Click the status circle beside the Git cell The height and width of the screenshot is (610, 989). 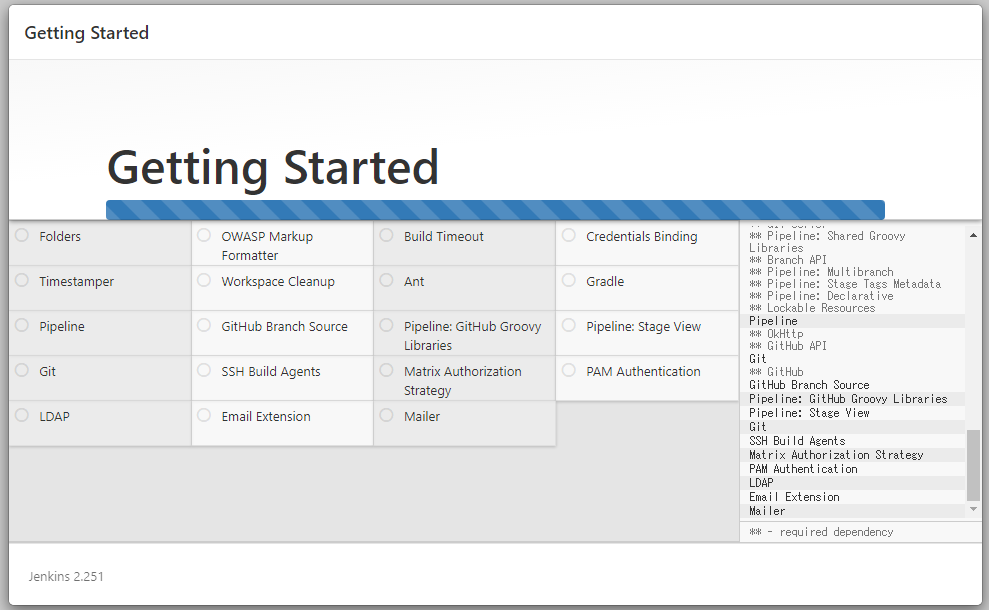[x=22, y=370]
